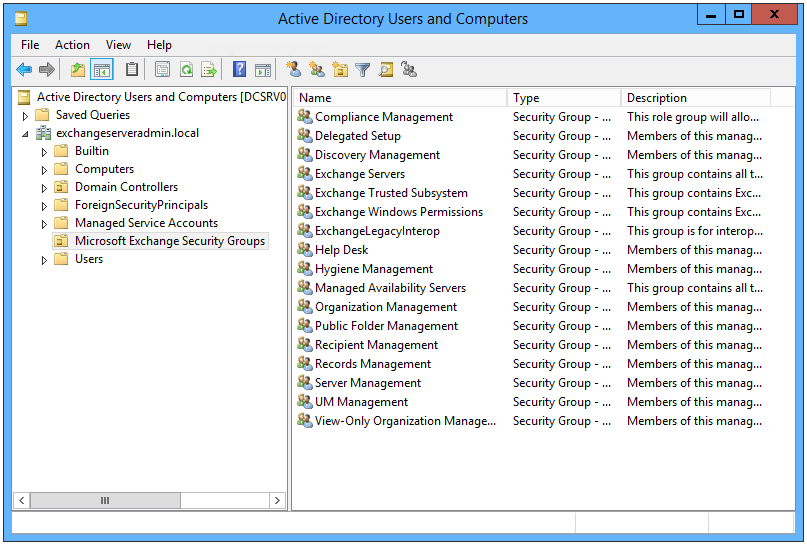This screenshot has width=807, height=545.
Task: Expand the Users container
Action: pyautogui.click(x=44, y=260)
